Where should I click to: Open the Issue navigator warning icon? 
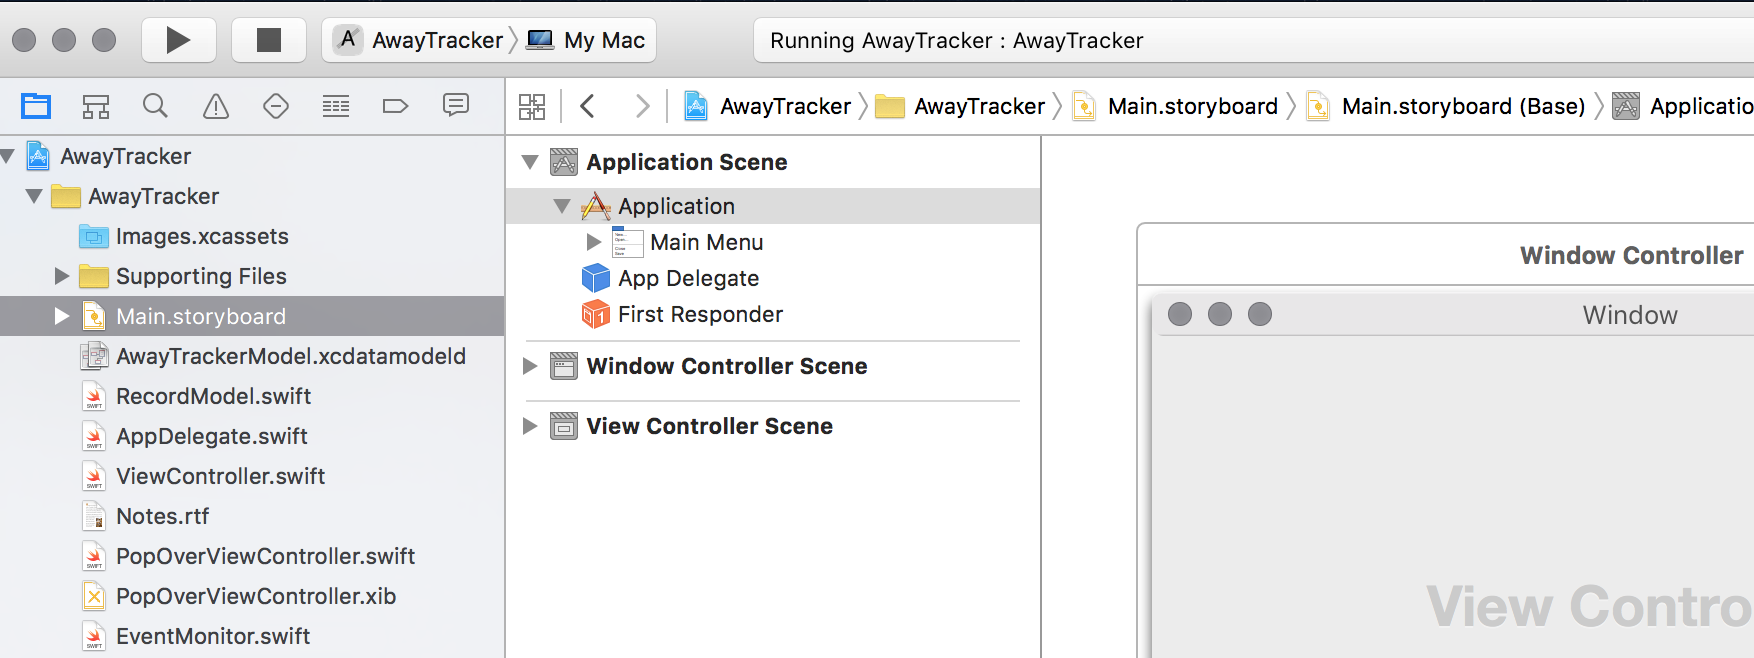[x=216, y=106]
